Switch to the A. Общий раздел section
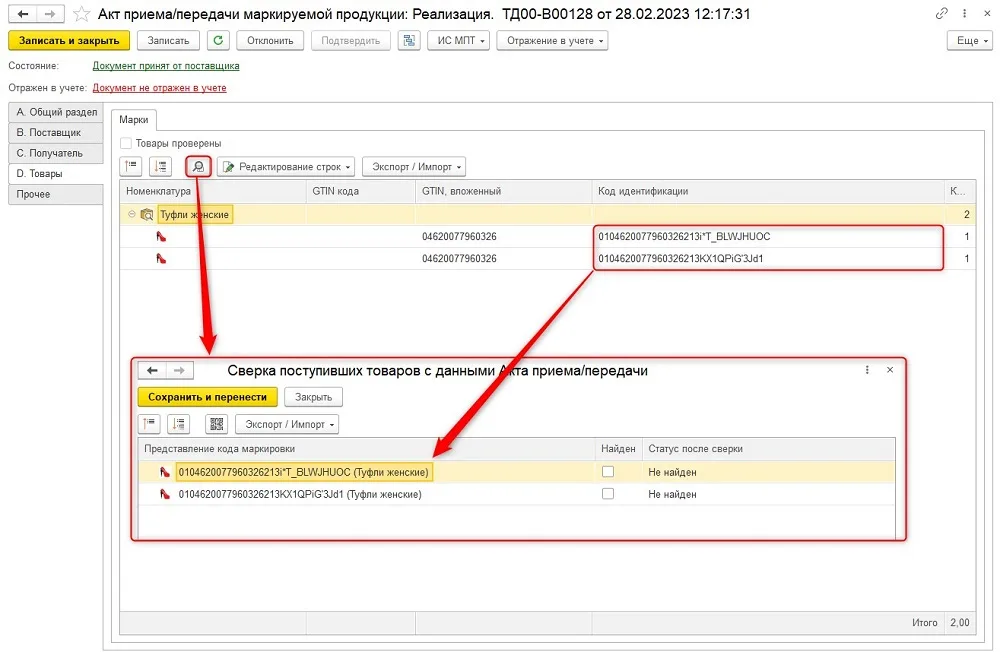 (56, 112)
